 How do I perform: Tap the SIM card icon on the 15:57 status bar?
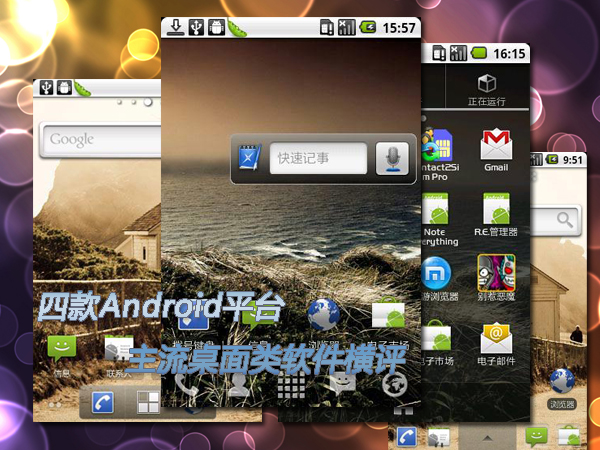click(327, 28)
